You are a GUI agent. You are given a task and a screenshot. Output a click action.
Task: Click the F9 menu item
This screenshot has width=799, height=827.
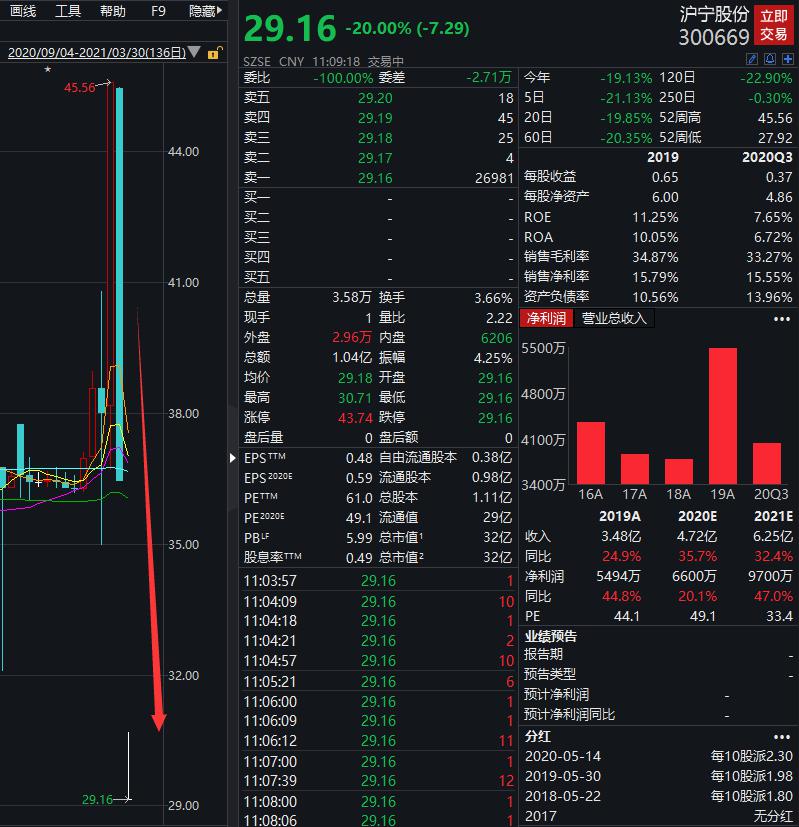point(158,11)
